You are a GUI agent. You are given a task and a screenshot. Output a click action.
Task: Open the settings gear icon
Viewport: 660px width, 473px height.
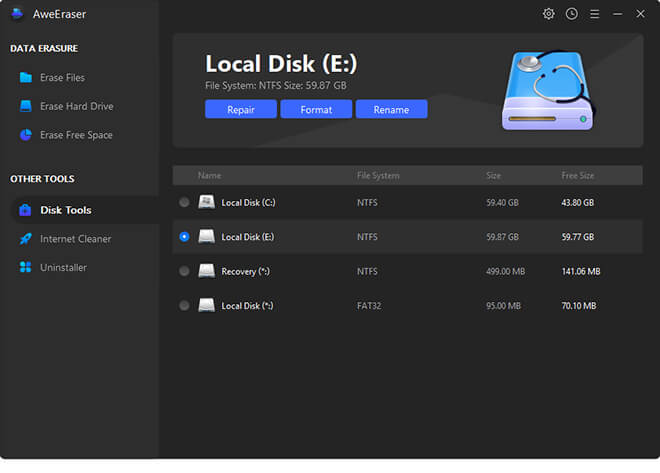click(x=548, y=14)
